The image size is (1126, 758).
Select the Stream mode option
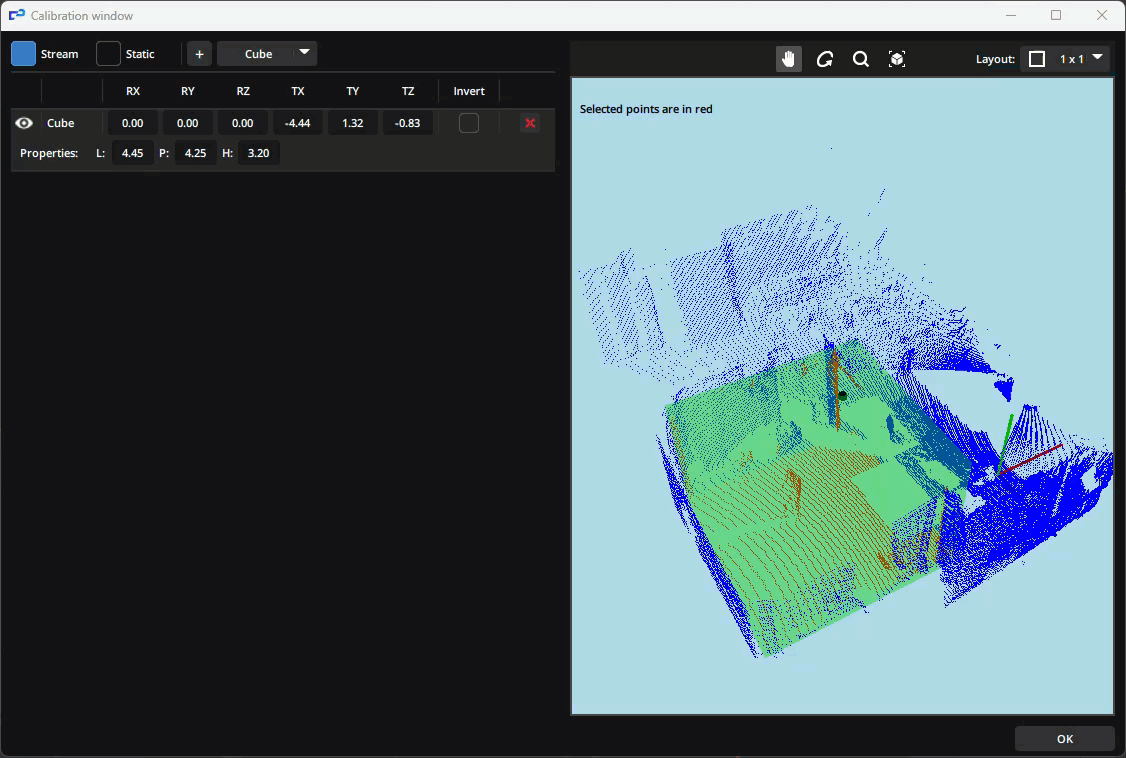point(60,53)
